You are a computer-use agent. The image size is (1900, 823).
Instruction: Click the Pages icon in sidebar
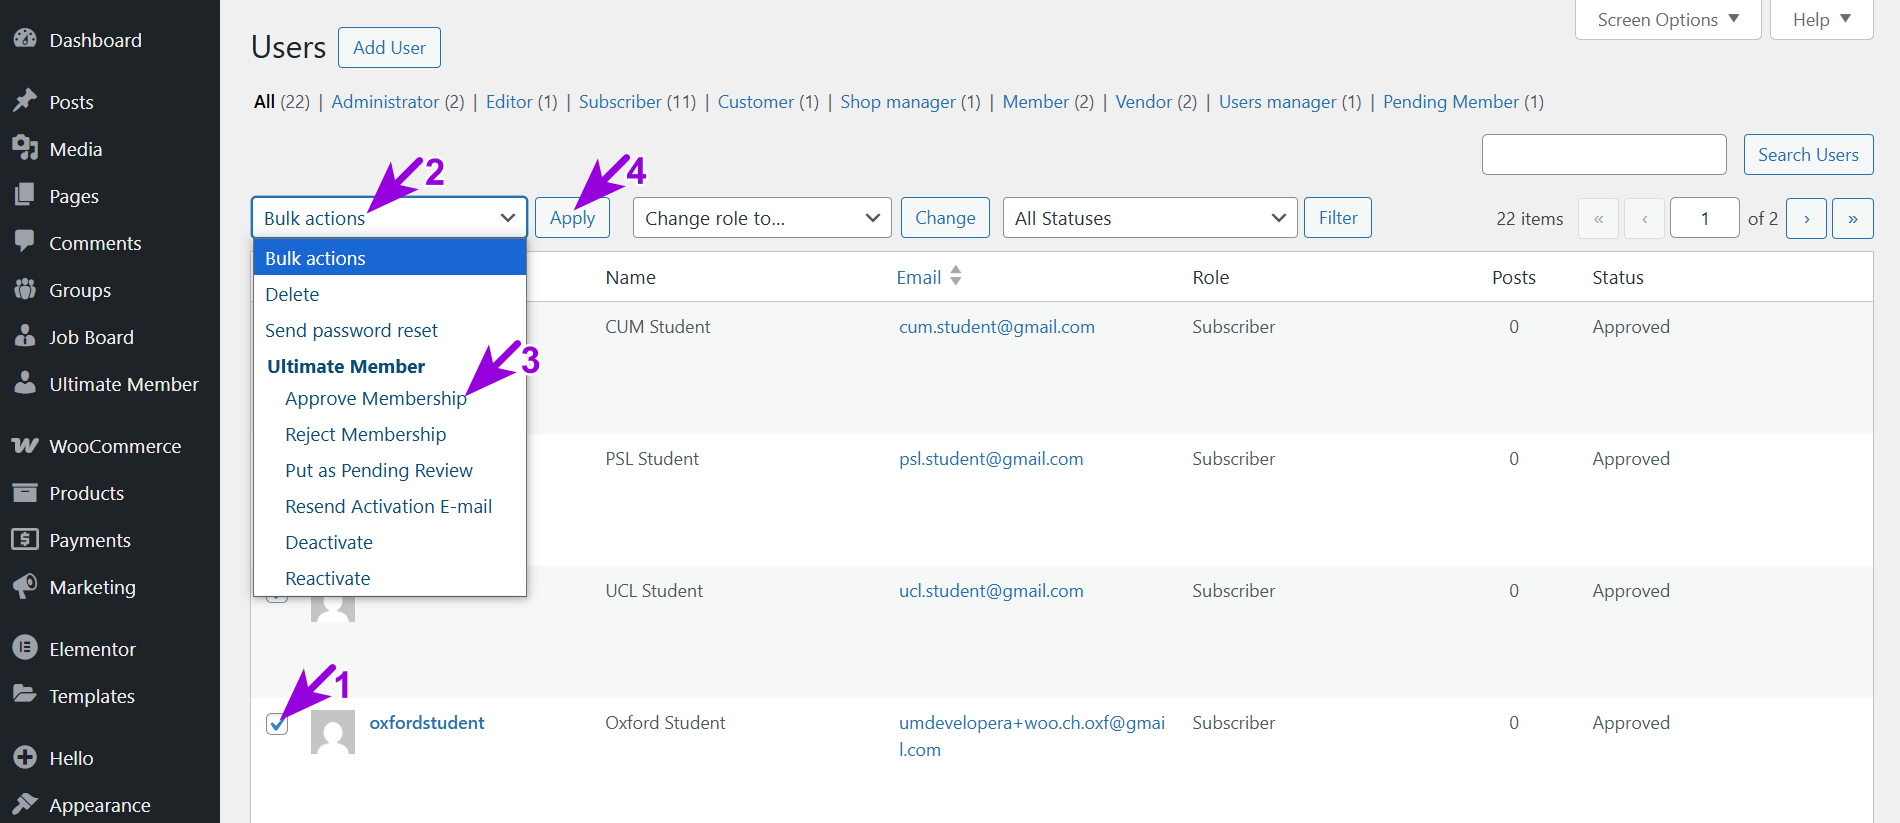[x=25, y=195]
